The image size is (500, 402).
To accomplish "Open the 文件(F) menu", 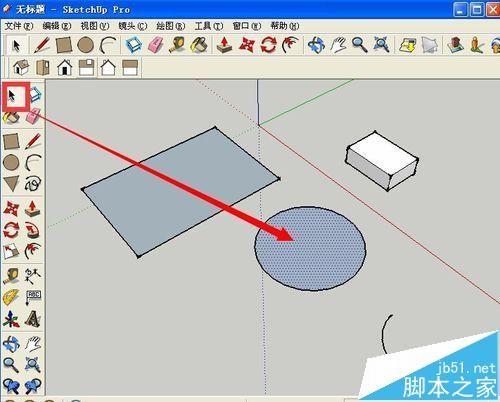I will tap(19, 26).
